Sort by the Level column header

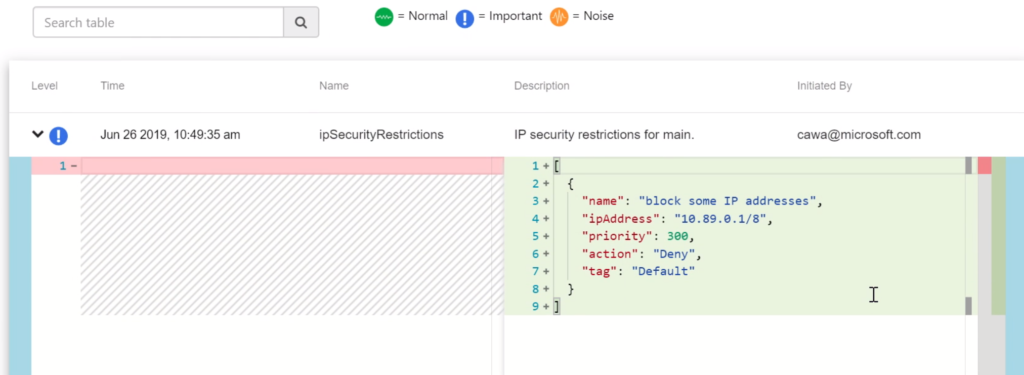coord(44,86)
